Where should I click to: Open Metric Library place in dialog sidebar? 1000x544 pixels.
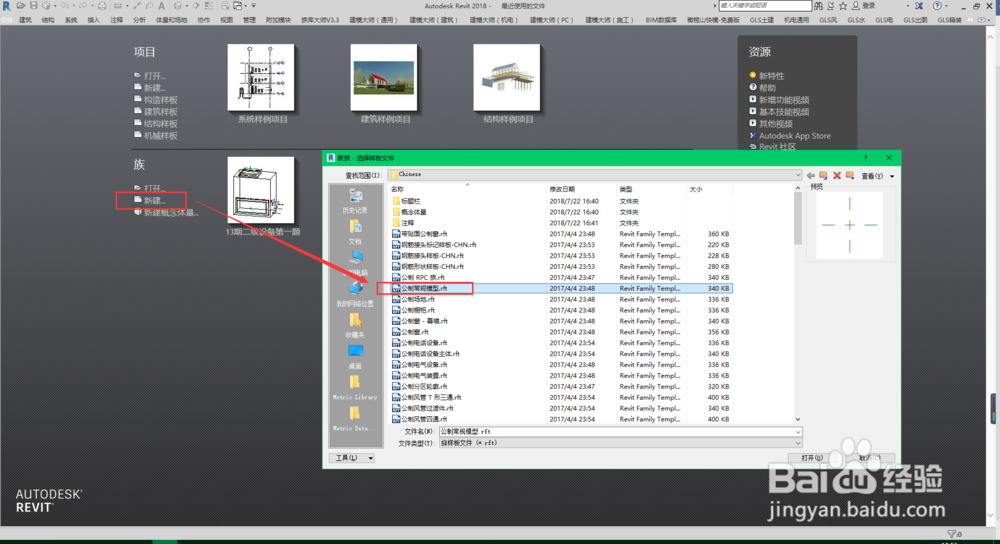pyautogui.click(x=355, y=388)
